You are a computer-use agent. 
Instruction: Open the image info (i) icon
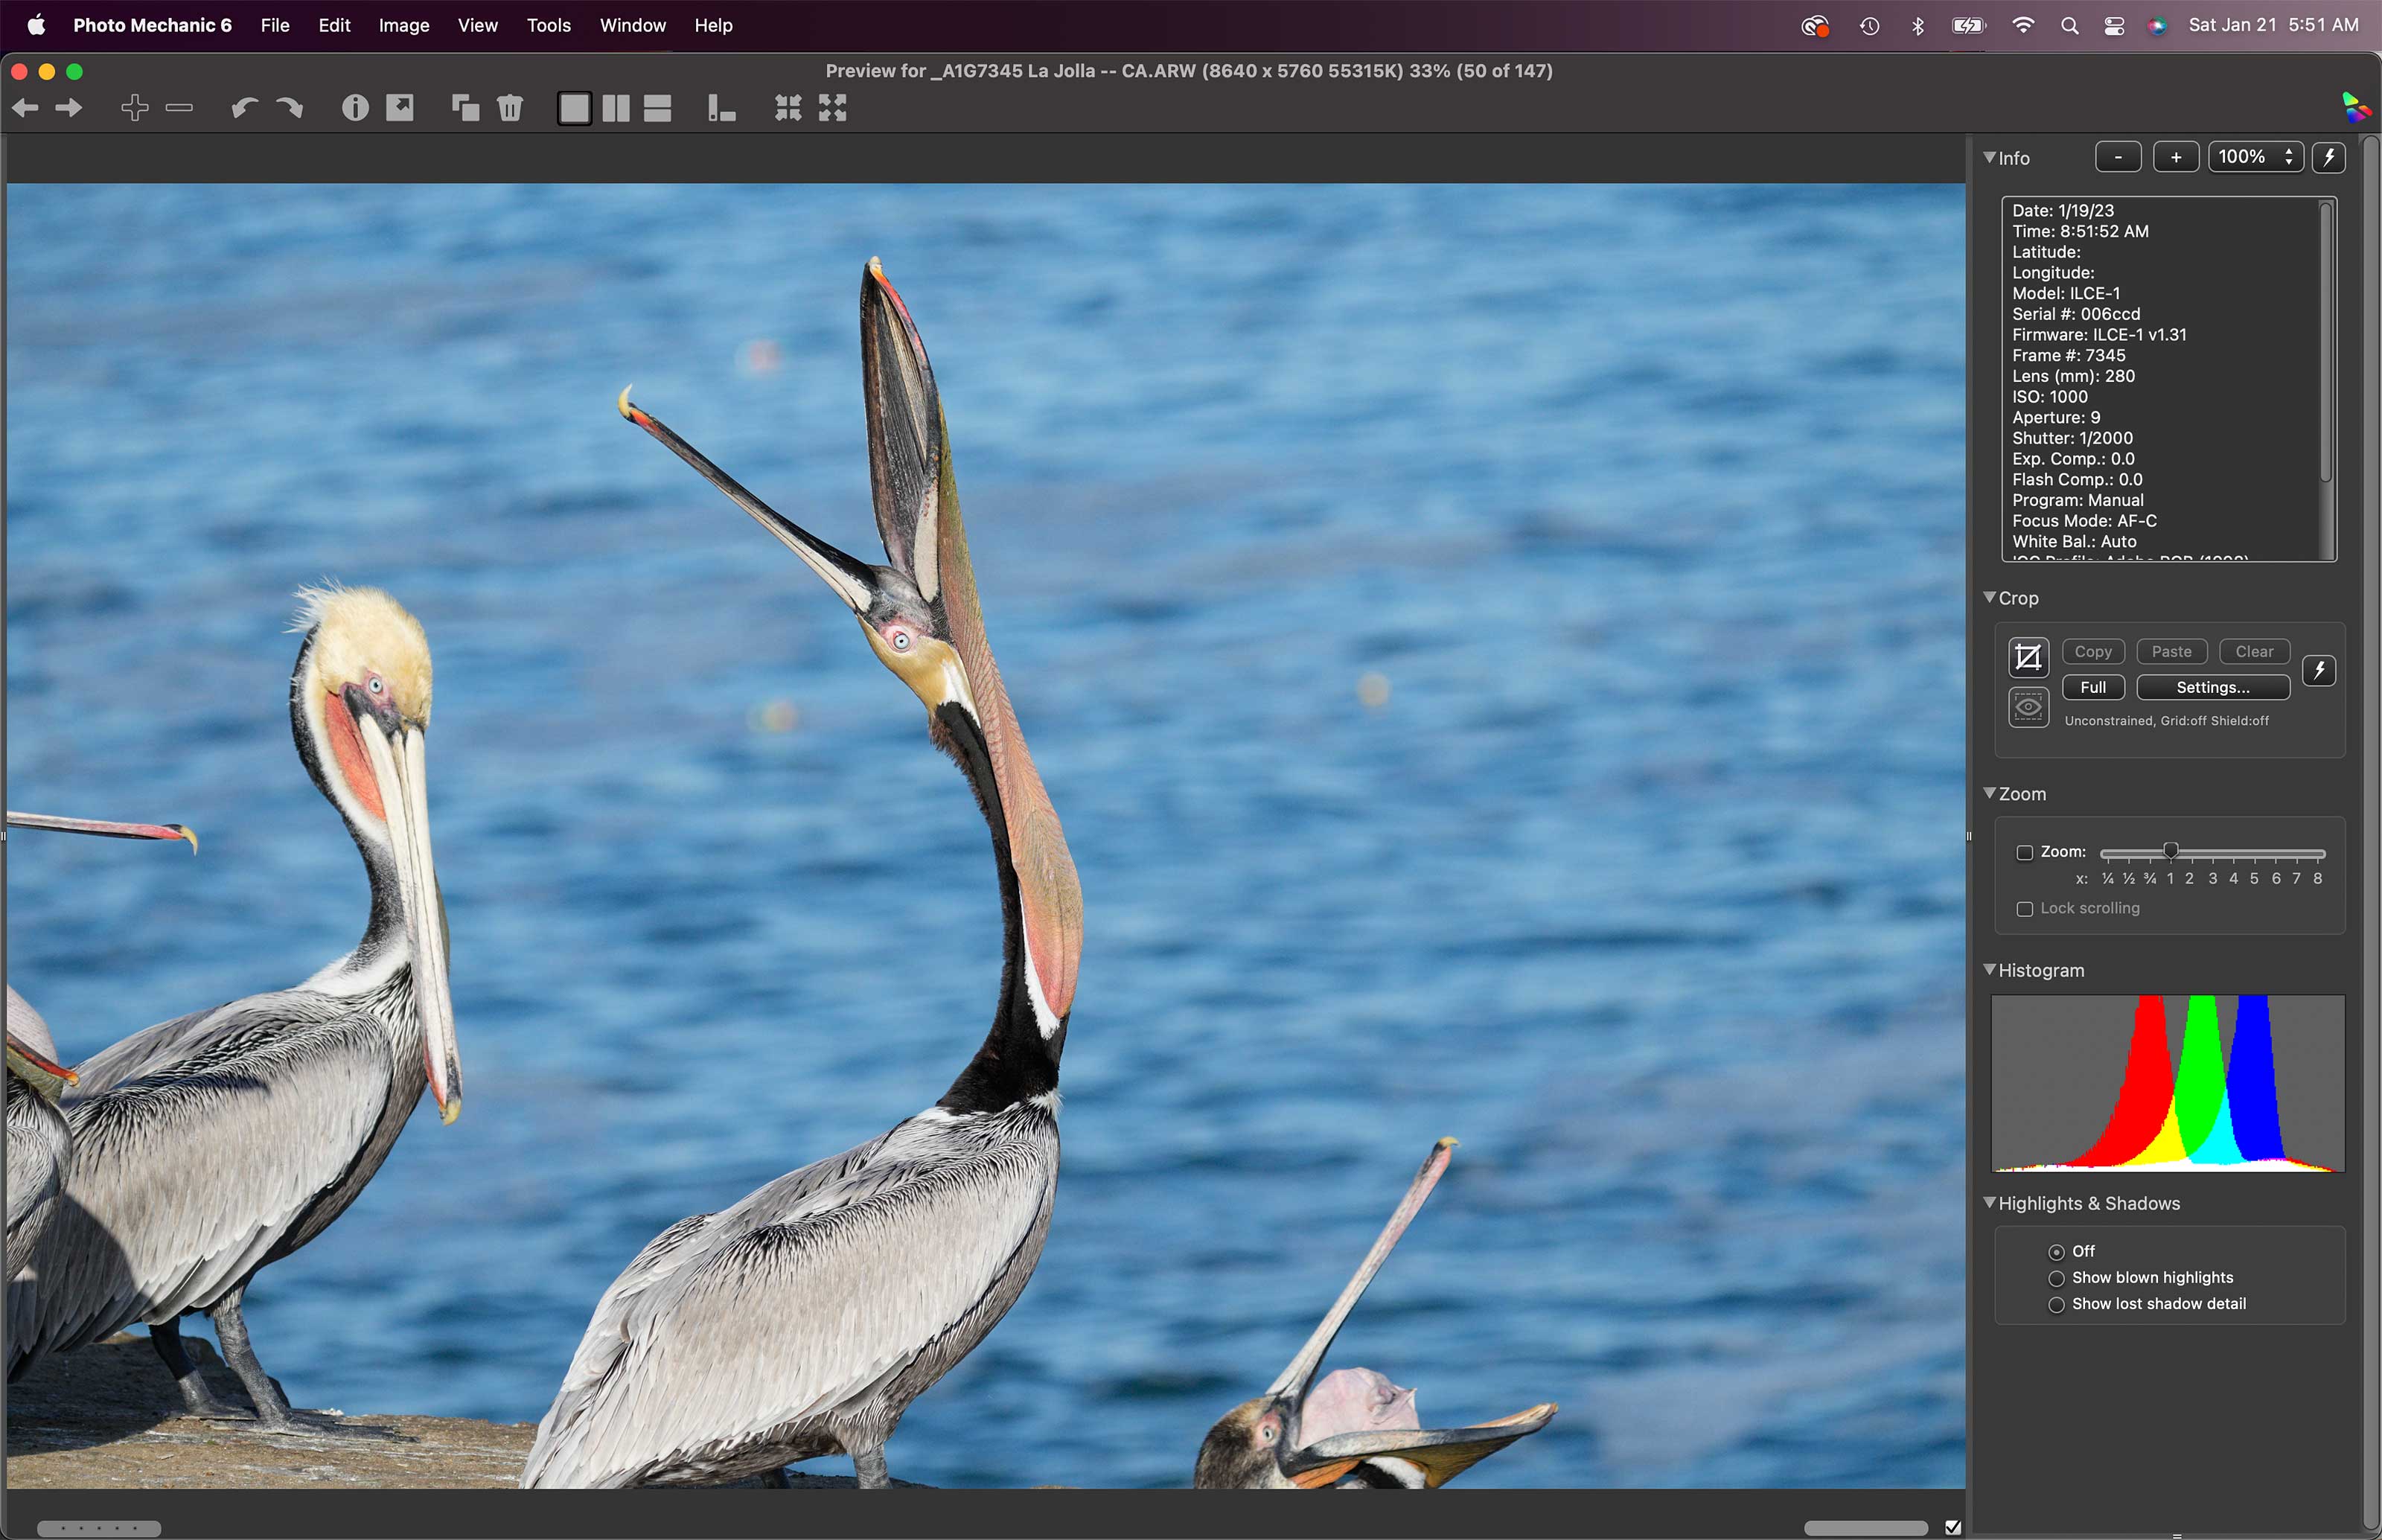point(355,108)
